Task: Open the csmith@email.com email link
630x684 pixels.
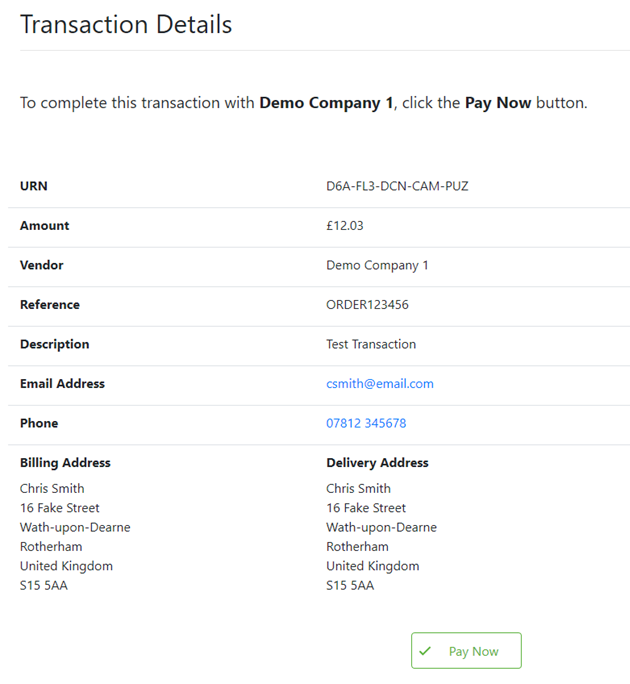Action: pyautogui.click(x=379, y=384)
